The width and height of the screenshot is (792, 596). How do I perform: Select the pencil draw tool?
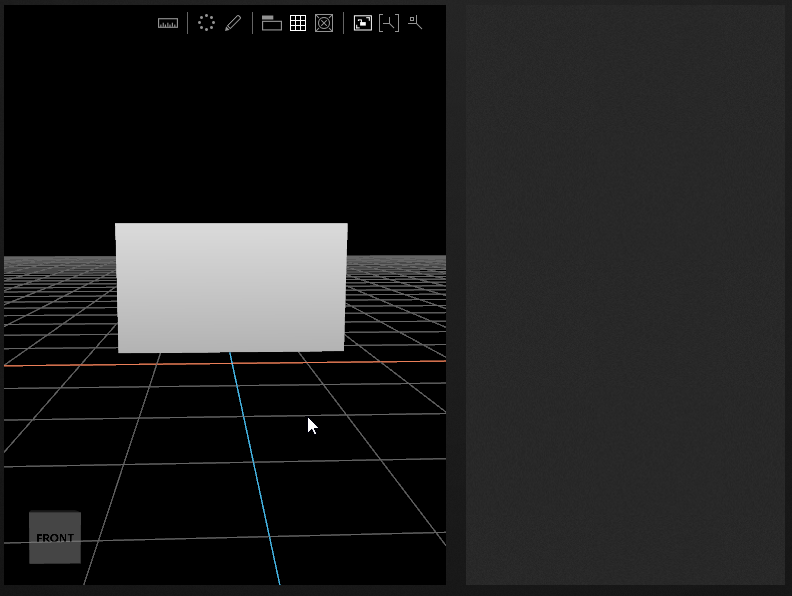point(233,23)
